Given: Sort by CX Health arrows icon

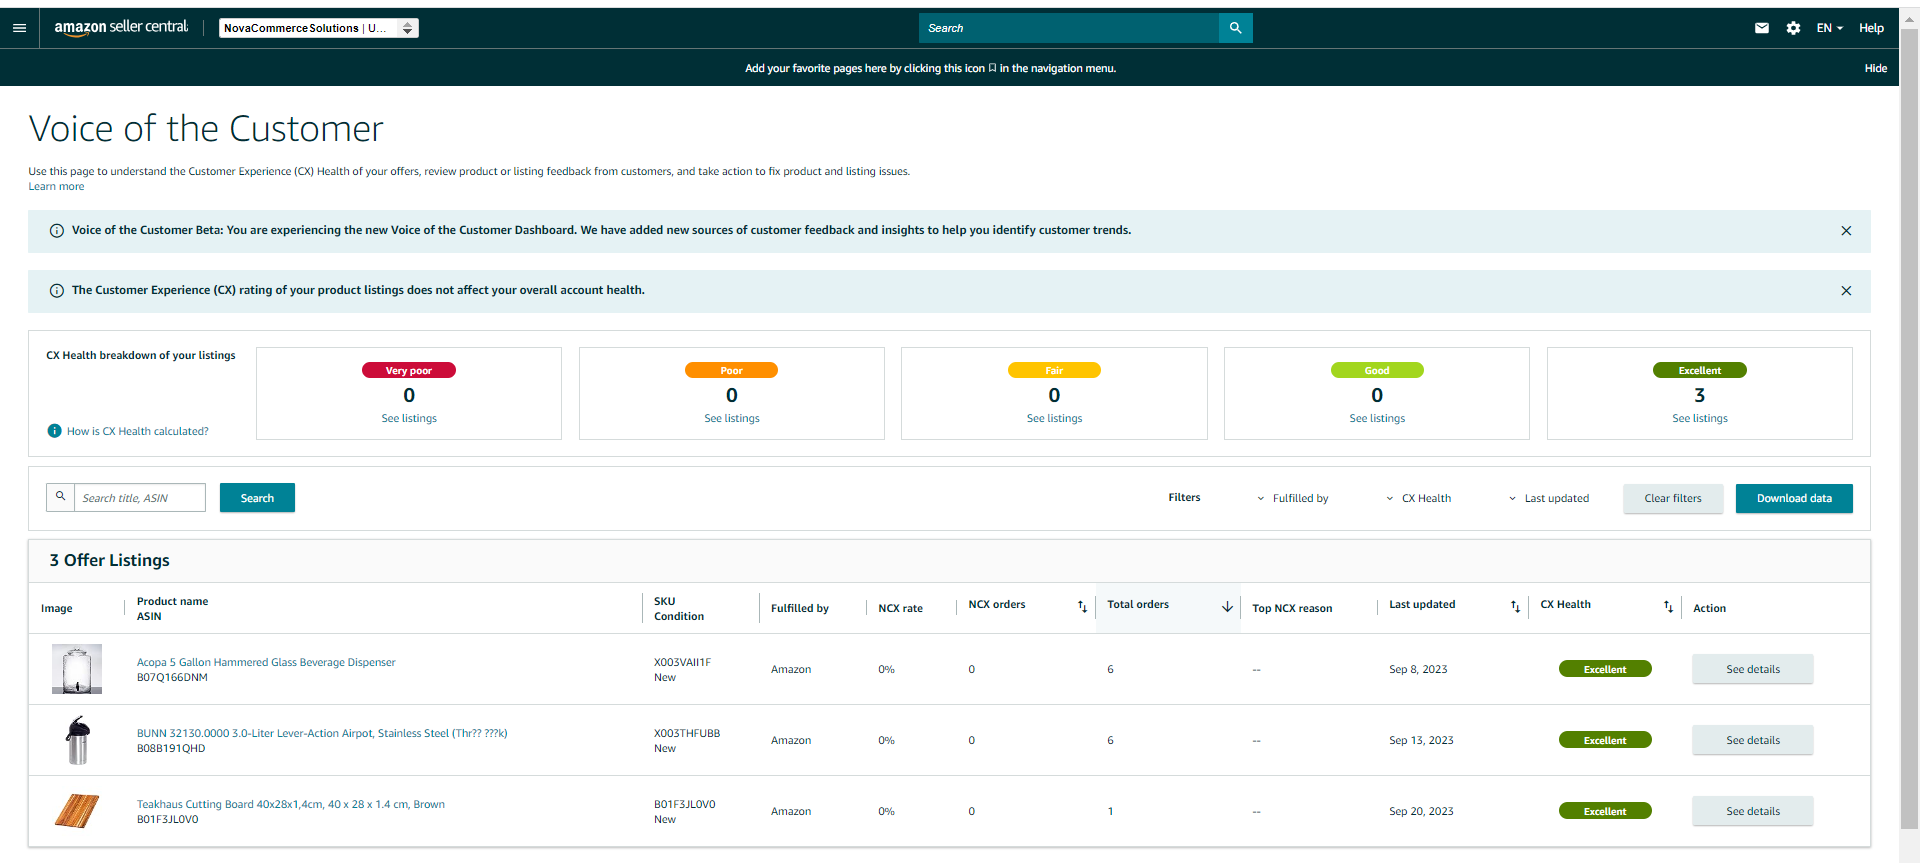Looking at the screenshot, I should (x=1668, y=606).
